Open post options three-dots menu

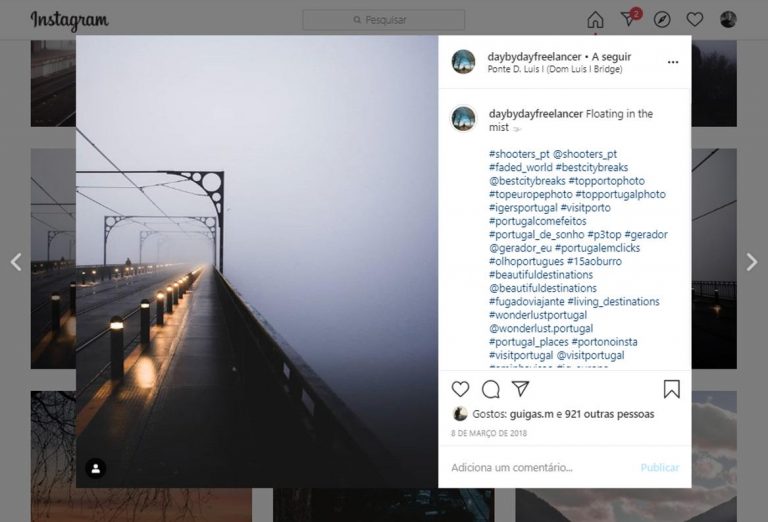click(x=673, y=62)
